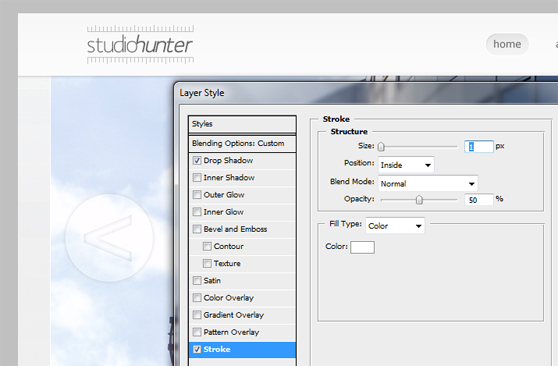Select the Pattern Overlay label row
The height and width of the screenshot is (366, 558).
(x=242, y=332)
